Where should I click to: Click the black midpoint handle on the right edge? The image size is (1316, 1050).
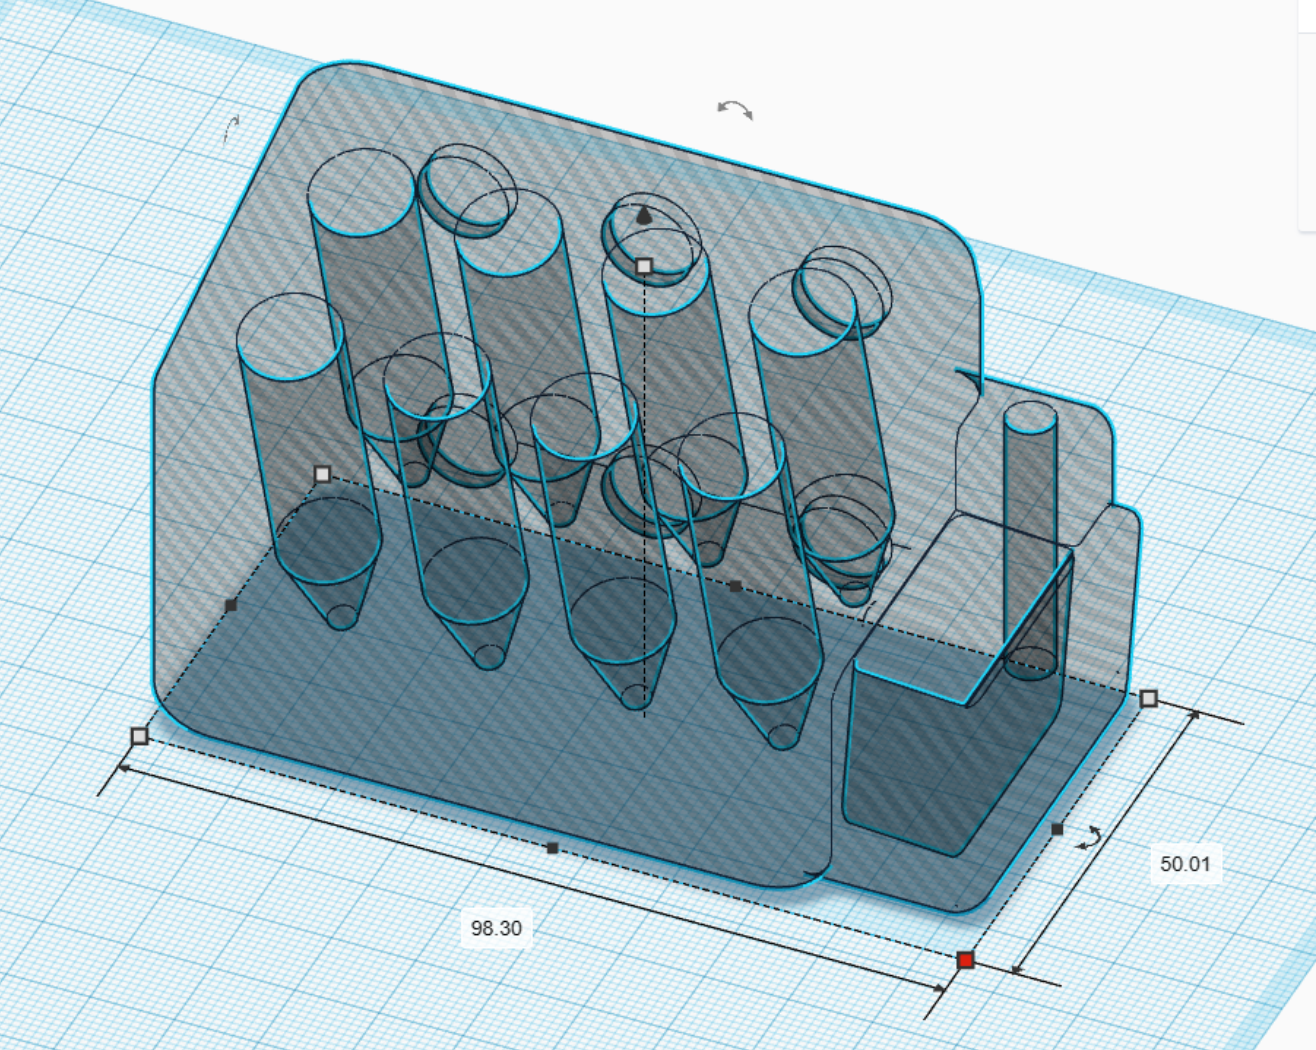point(1057,828)
